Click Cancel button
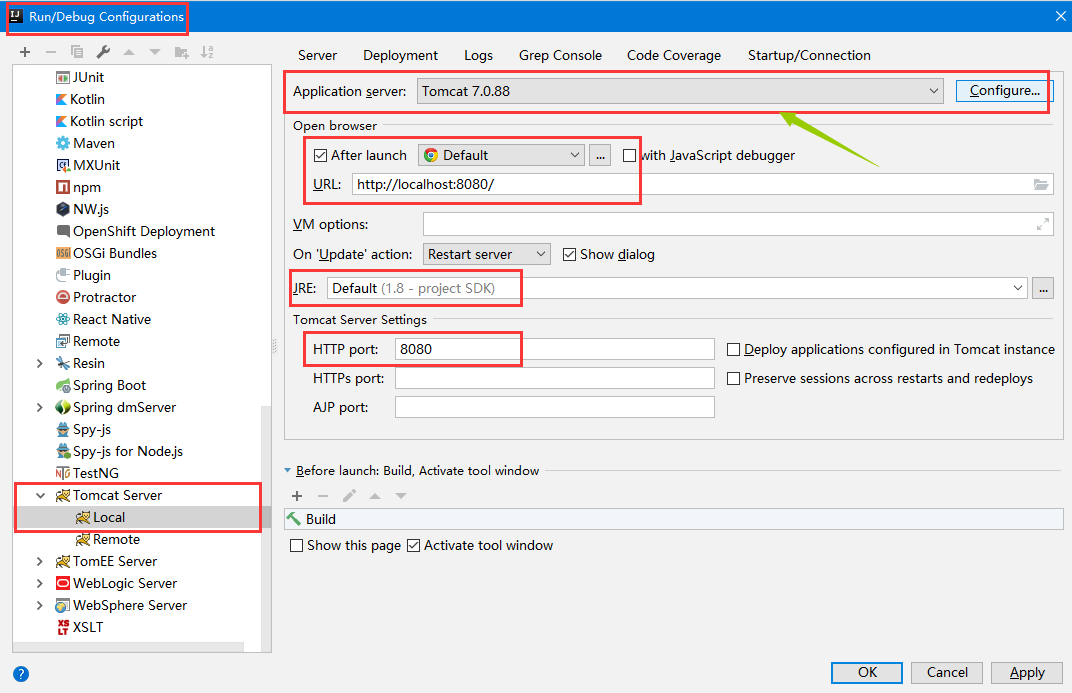The width and height of the screenshot is (1072, 693). 947,672
